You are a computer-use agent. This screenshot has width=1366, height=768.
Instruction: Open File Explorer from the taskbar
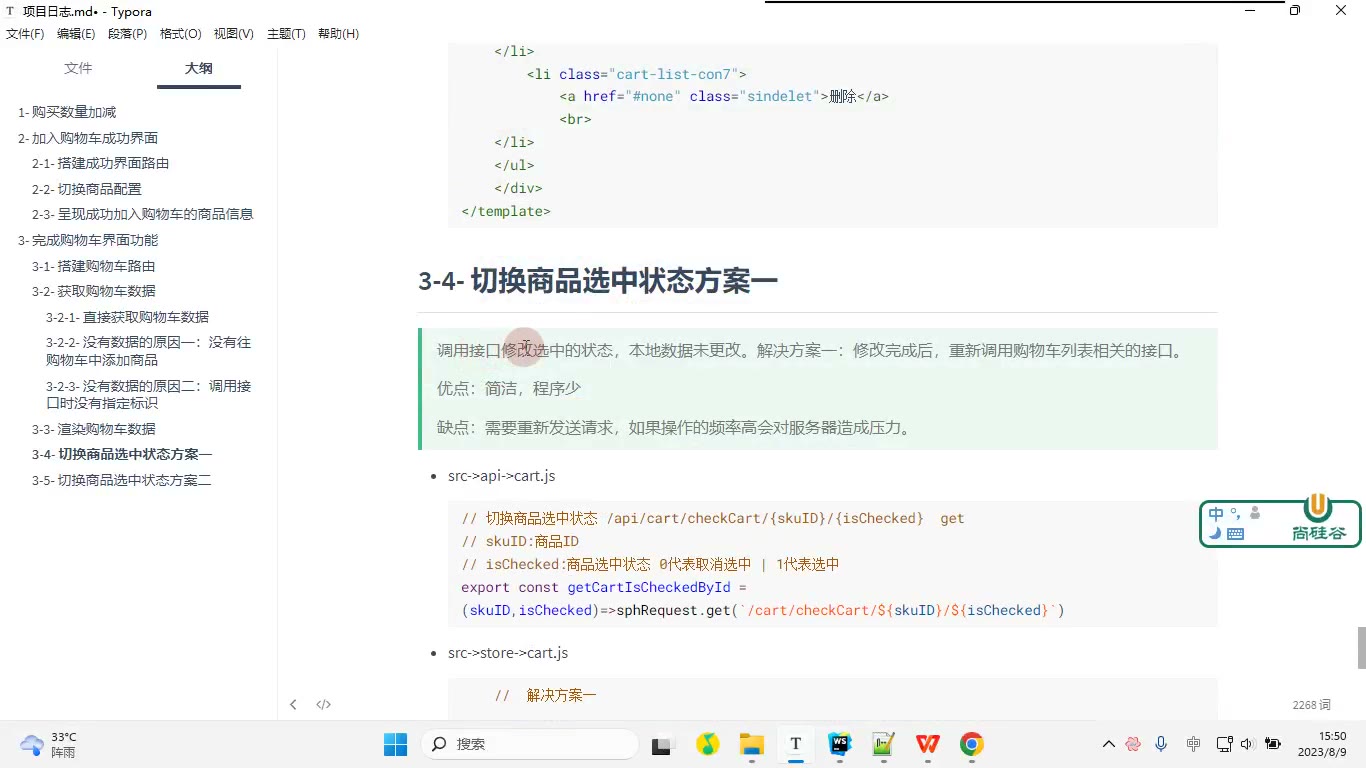(x=751, y=744)
